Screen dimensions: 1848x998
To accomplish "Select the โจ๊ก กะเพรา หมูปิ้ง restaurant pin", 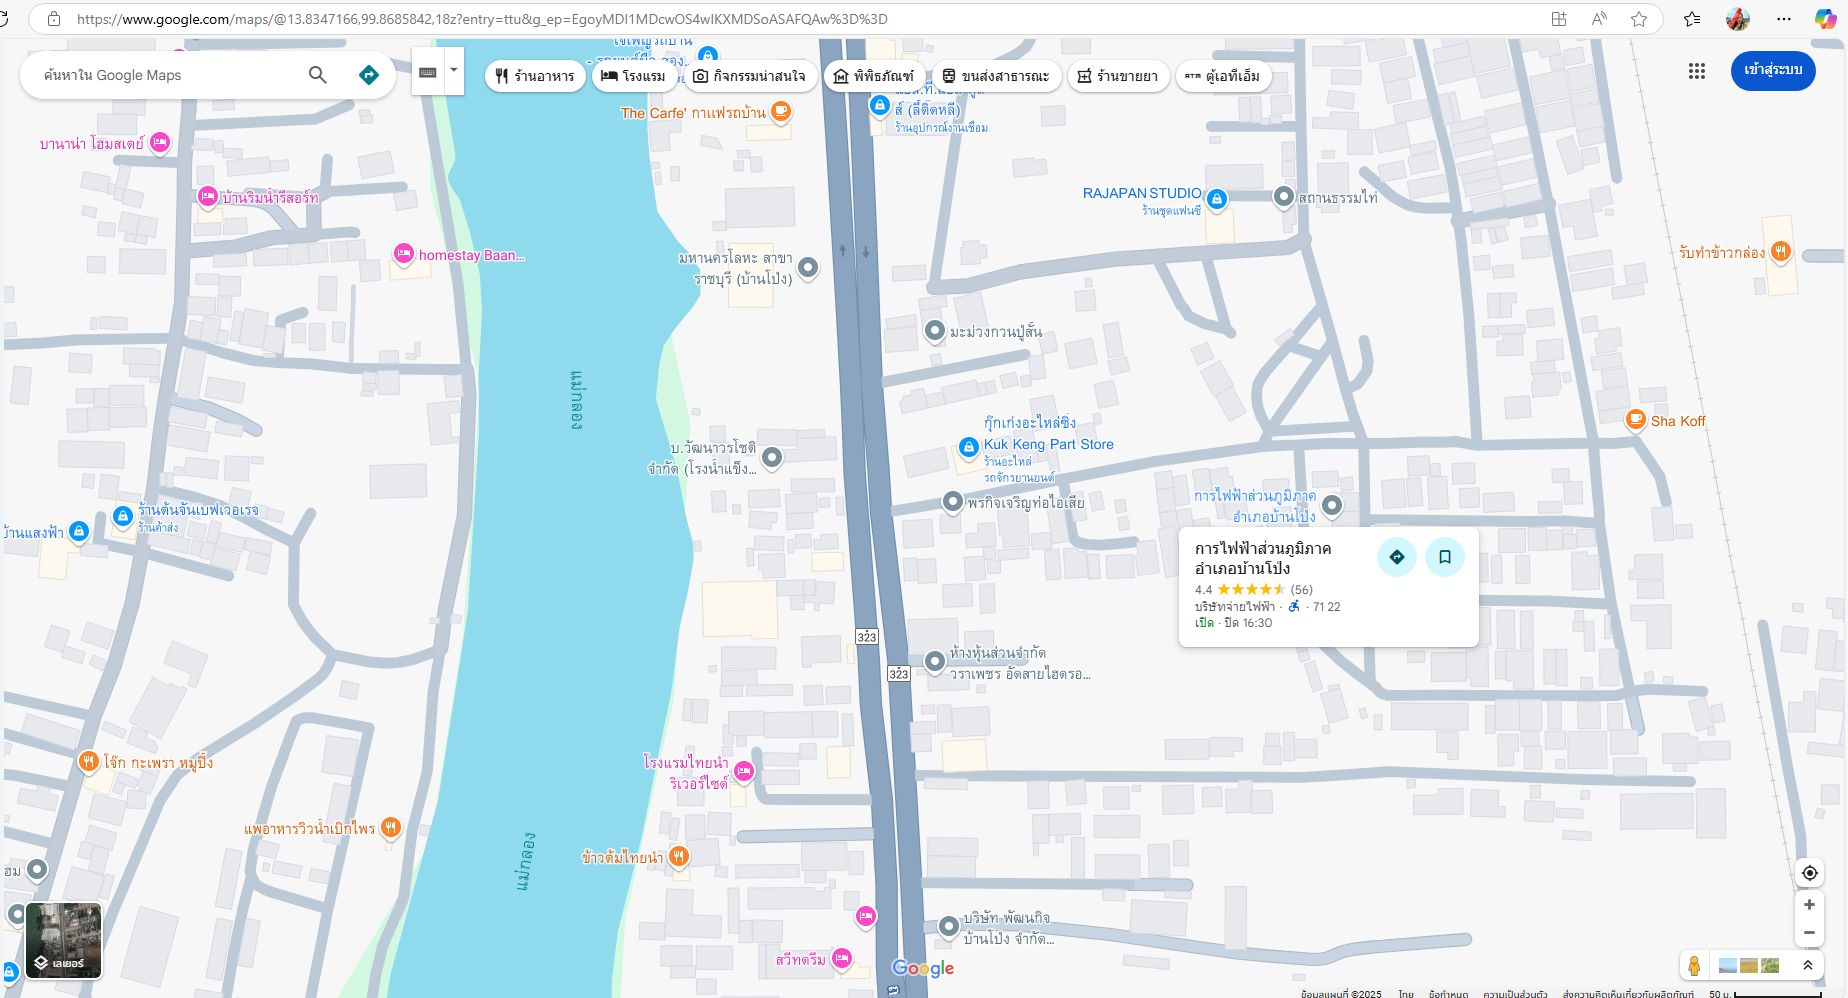I will click(x=88, y=762).
